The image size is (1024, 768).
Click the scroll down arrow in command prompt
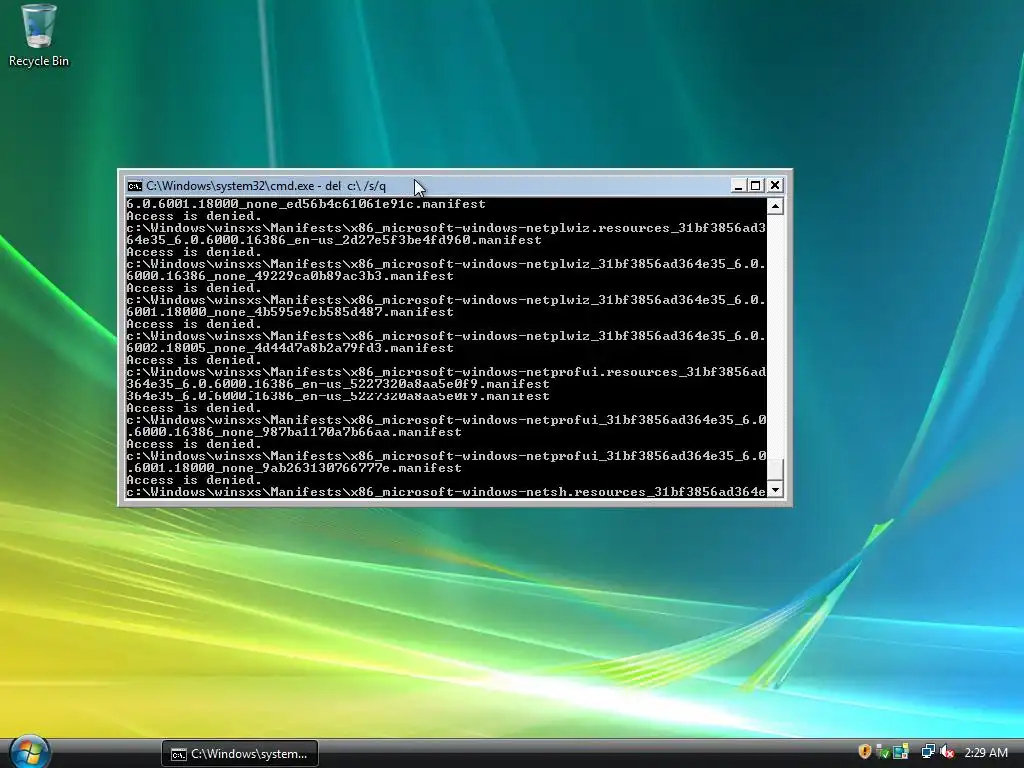775,490
